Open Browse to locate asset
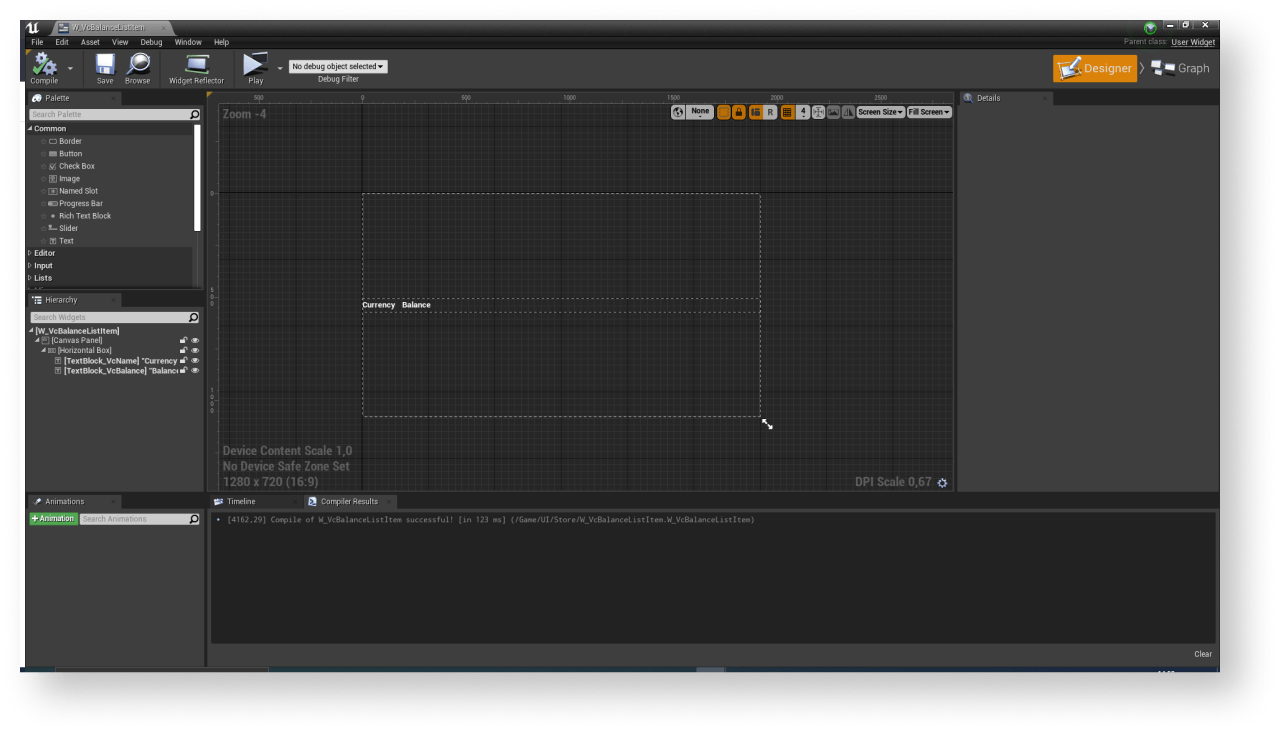This screenshot has width=1280, height=733. (x=138, y=66)
